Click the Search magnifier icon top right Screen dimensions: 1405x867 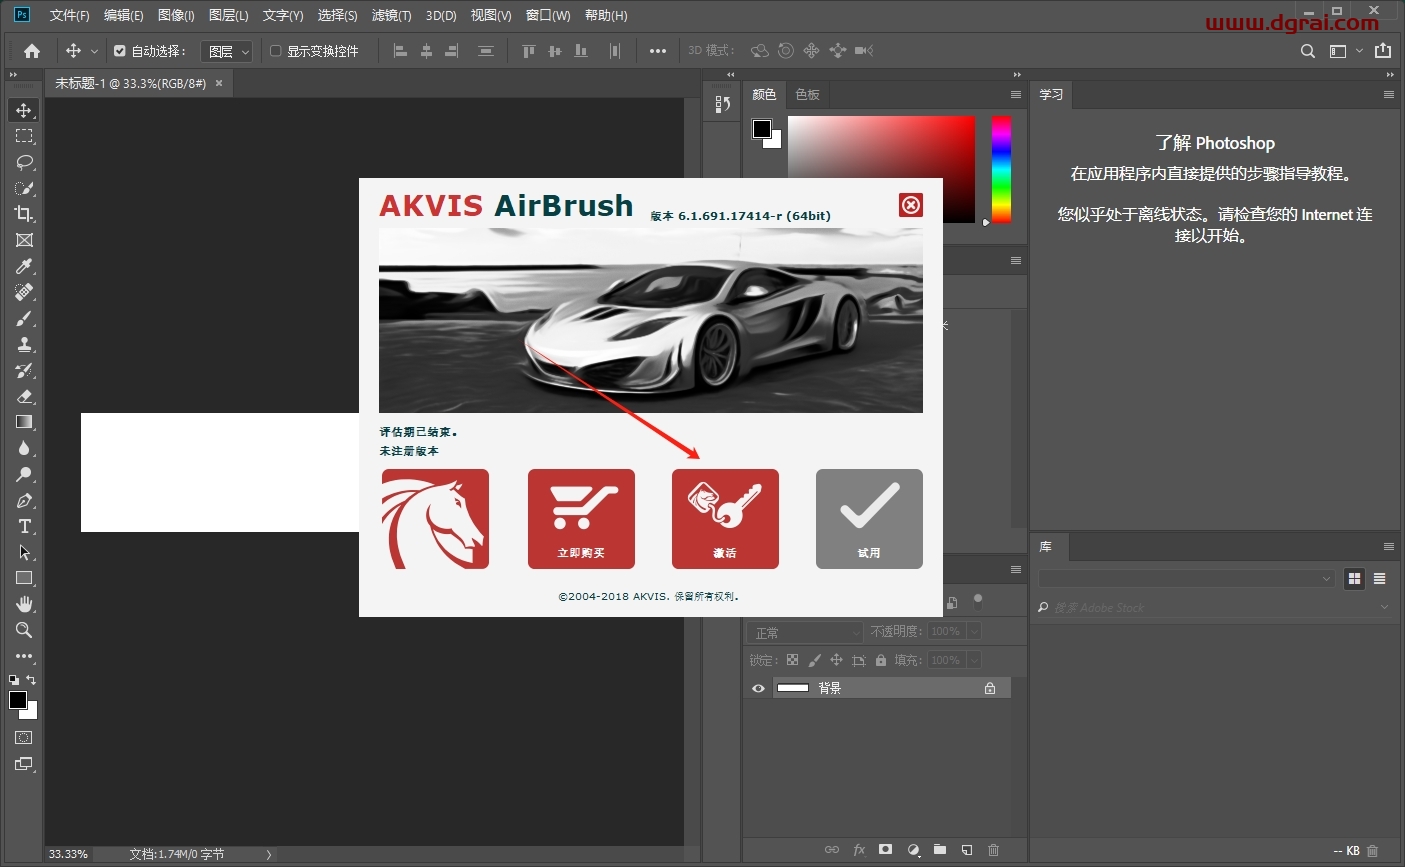1308,51
